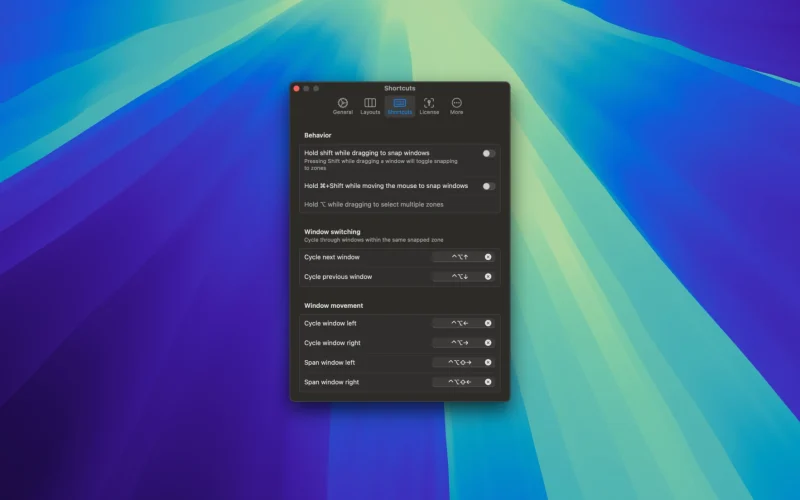The height and width of the screenshot is (500, 800).
Task: Open the General preferences tab
Action: [342, 106]
